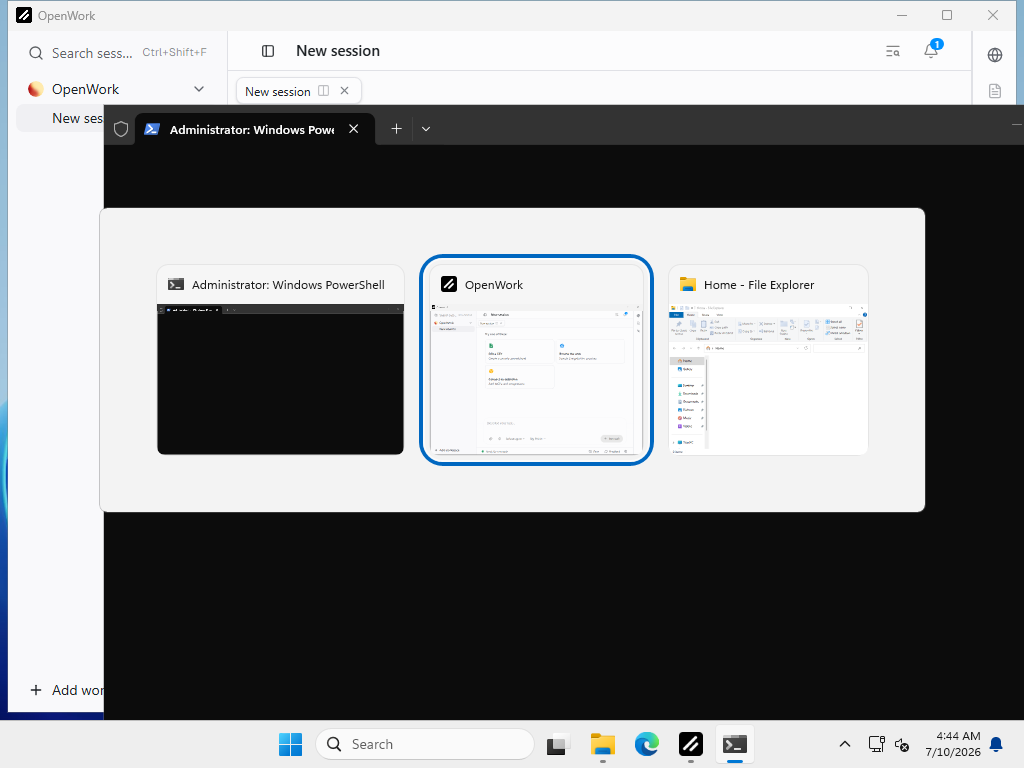
Task: Click OpenWork icon in switcher card
Action: (449, 284)
